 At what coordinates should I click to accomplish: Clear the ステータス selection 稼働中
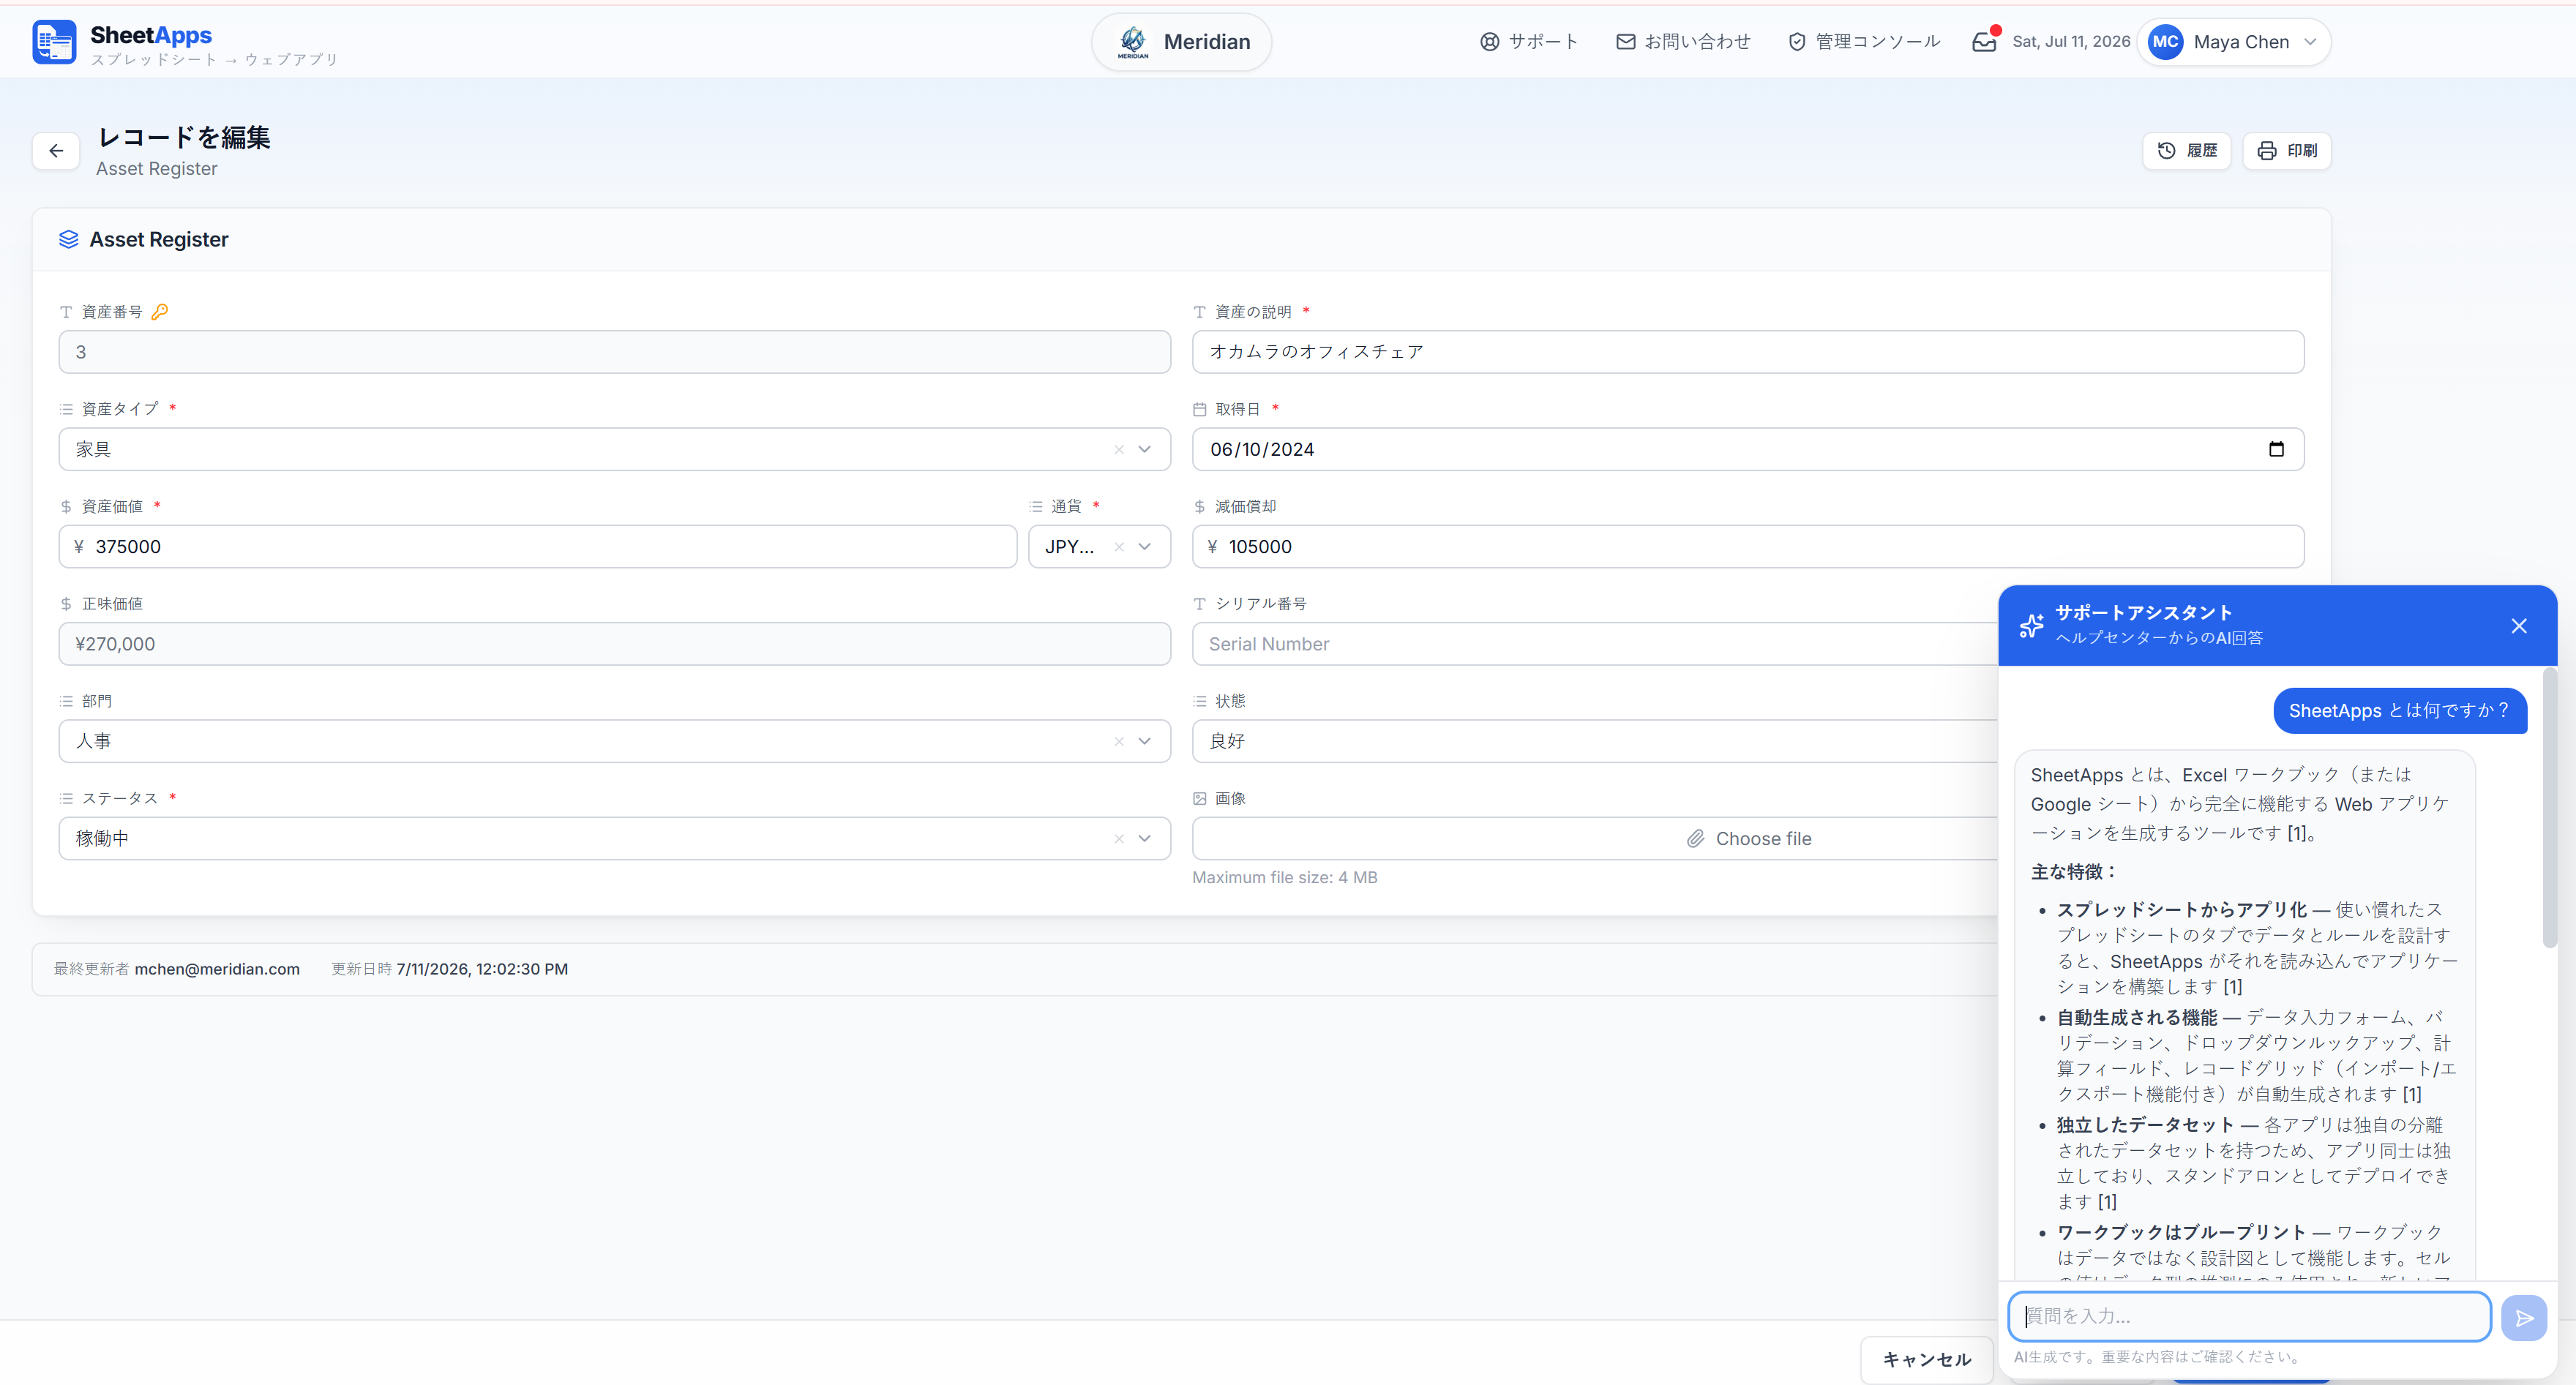point(1119,839)
